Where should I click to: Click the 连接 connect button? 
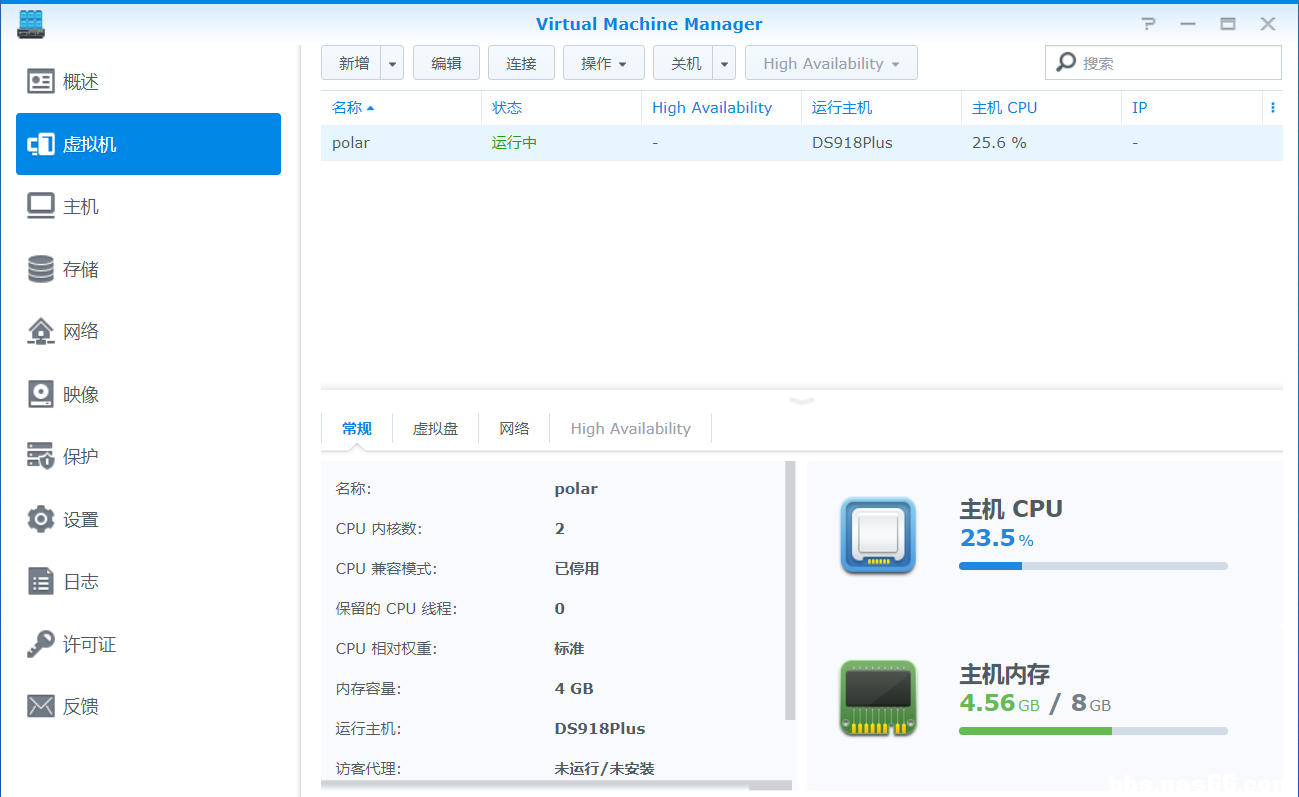click(x=521, y=64)
